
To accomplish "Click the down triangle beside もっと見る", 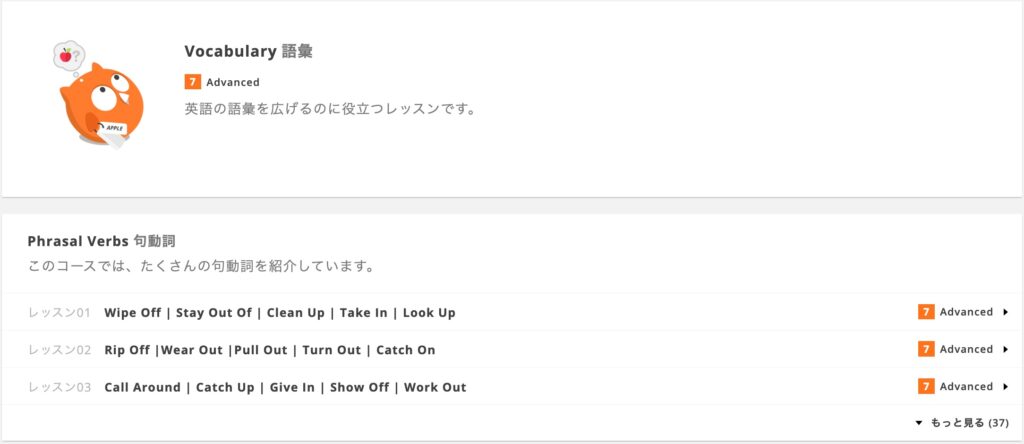I will pos(919,423).
